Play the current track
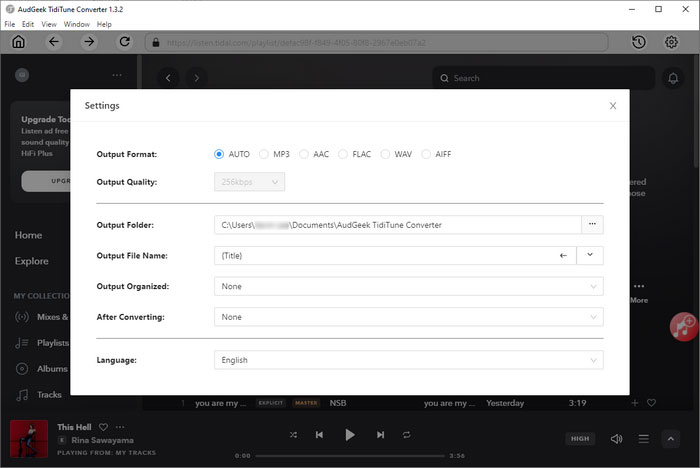This screenshot has height=468, width=700. click(x=350, y=435)
